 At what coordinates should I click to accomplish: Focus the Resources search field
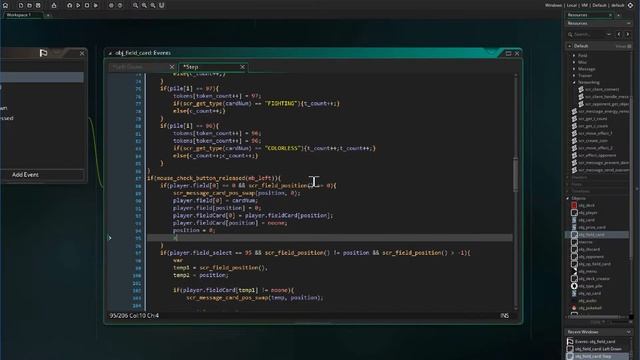[x=589, y=34]
